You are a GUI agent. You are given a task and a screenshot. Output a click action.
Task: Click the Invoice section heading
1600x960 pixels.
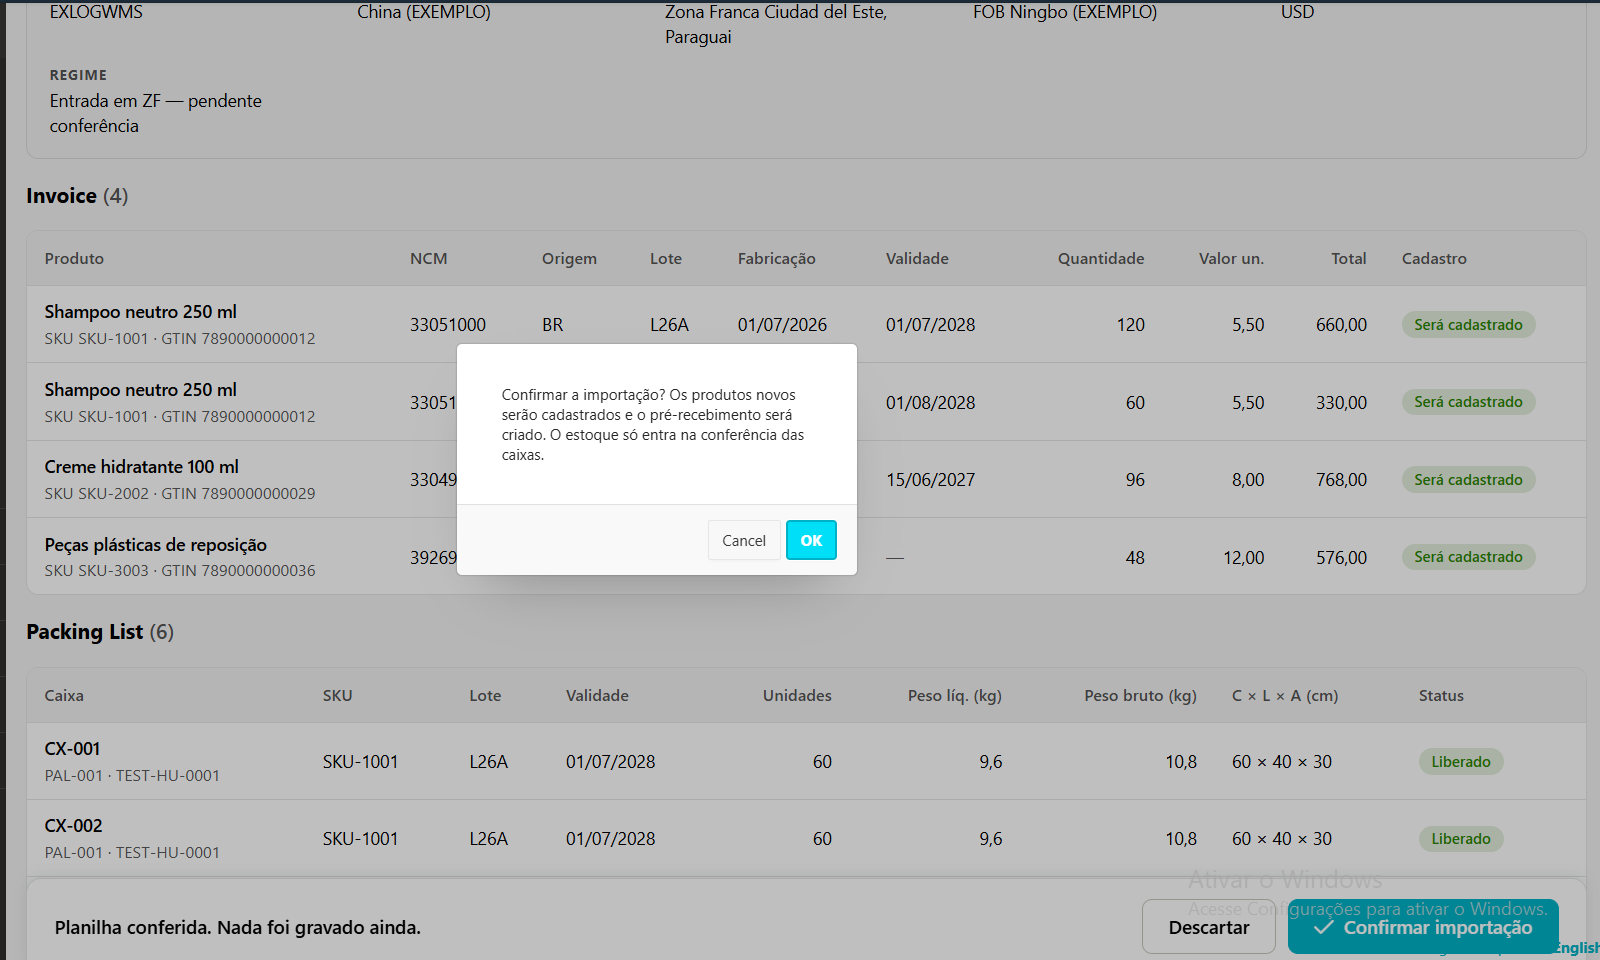click(77, 196)
